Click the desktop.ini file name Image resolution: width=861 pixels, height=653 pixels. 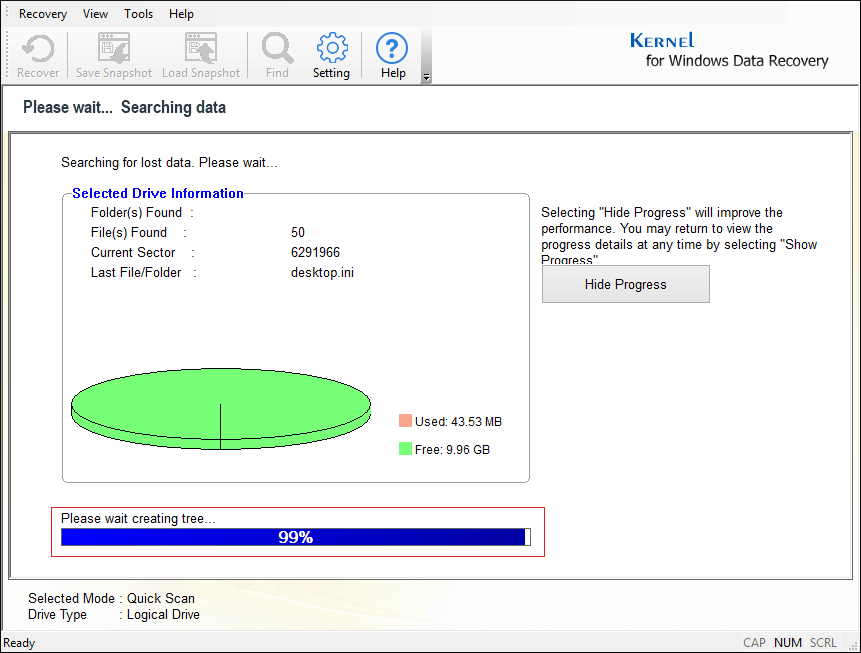(322, 272)
